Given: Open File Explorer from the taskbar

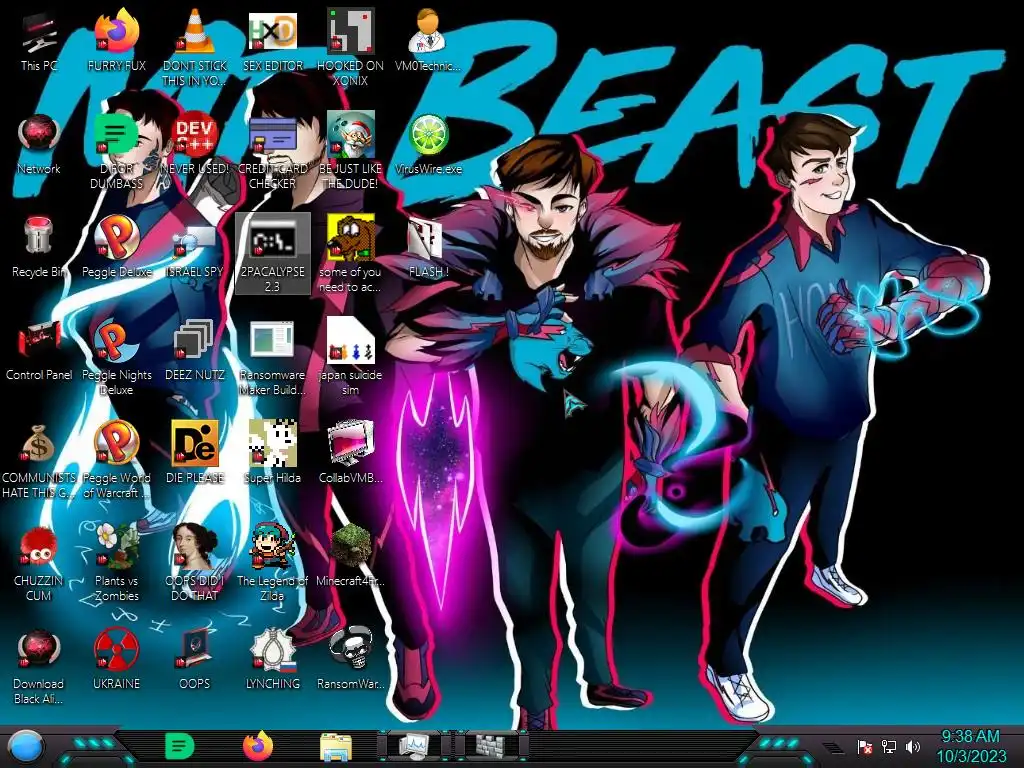Looking at the screenshot, I should [336, 747].
